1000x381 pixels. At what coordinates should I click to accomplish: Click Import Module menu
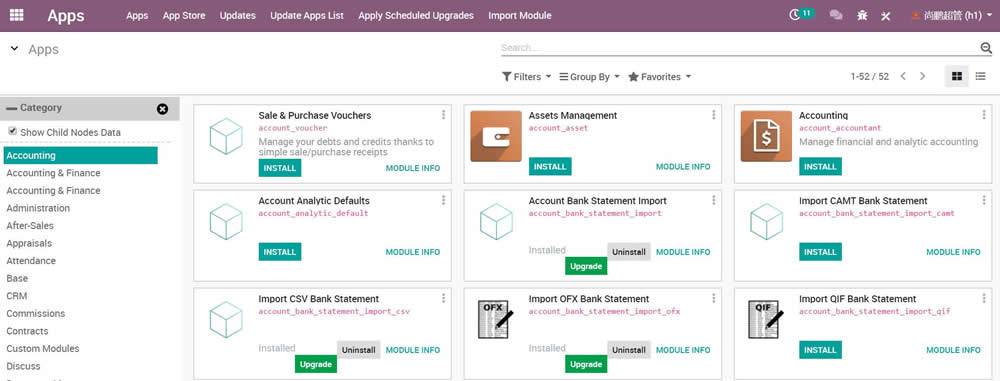pyautogui.click(x=520, y=15)
